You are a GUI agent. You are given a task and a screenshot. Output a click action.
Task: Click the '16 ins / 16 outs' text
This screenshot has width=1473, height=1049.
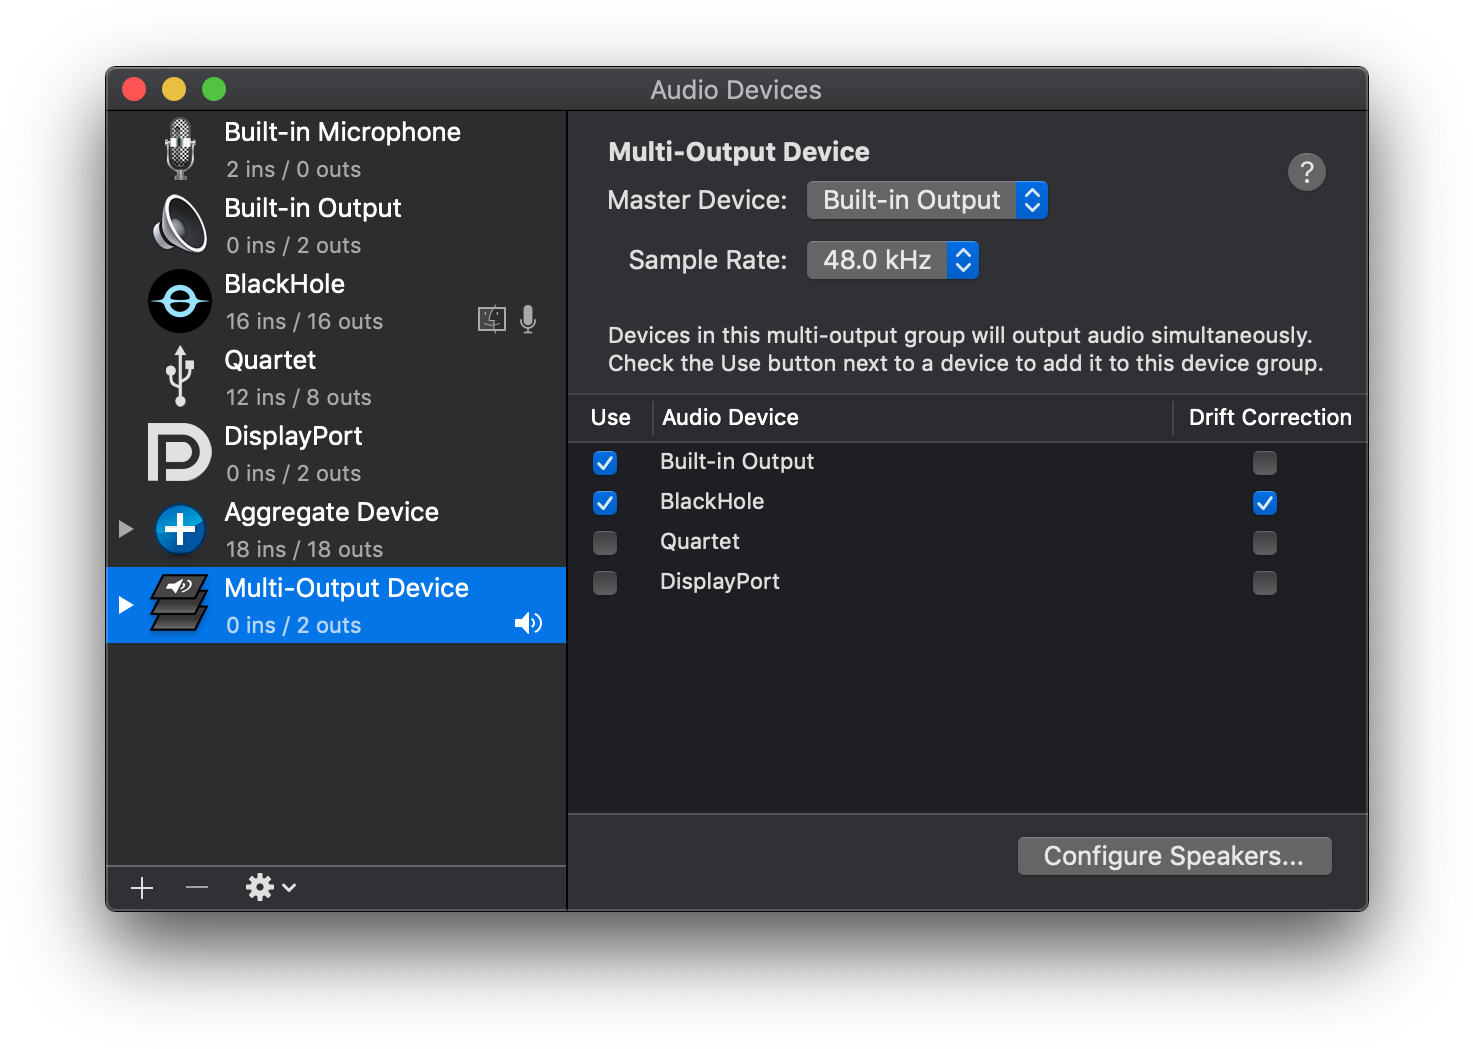tap(304, 321)
